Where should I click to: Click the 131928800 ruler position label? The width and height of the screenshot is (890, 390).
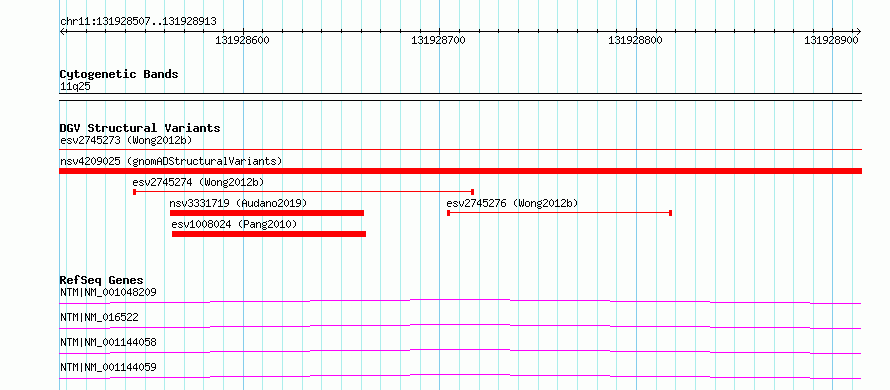(635, 40)
